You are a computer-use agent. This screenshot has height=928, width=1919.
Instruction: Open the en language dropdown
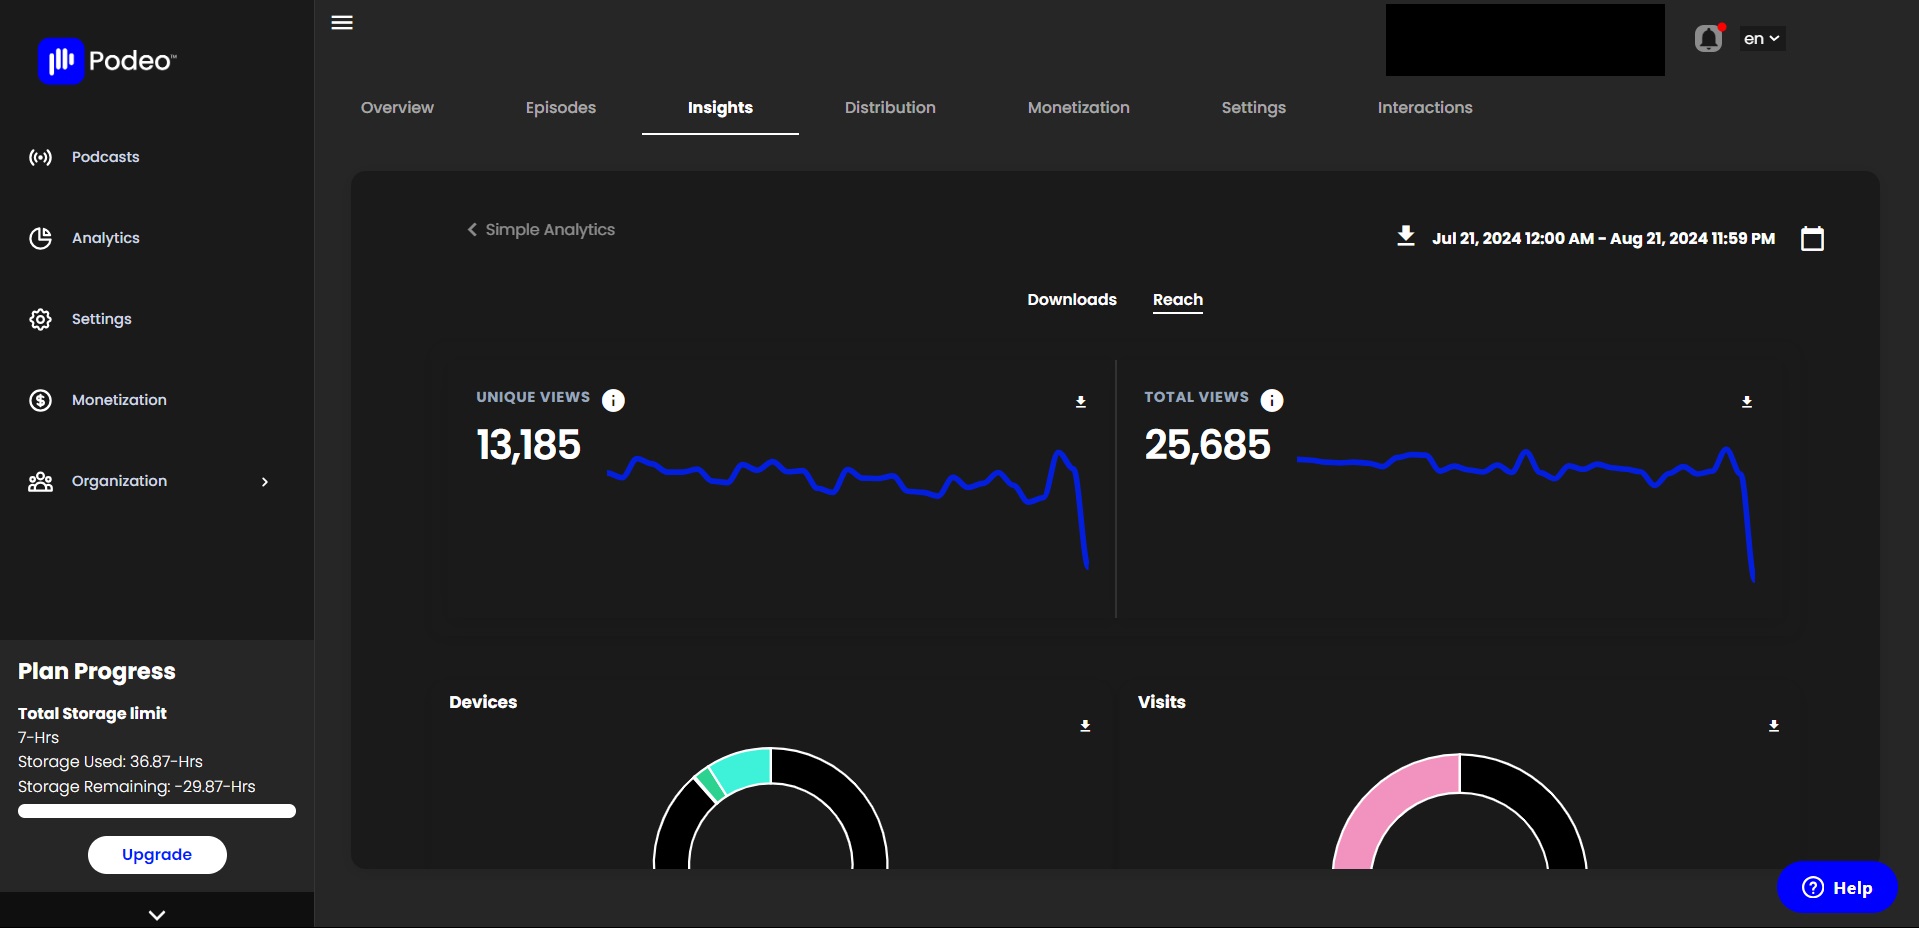tap(1762, 39)
